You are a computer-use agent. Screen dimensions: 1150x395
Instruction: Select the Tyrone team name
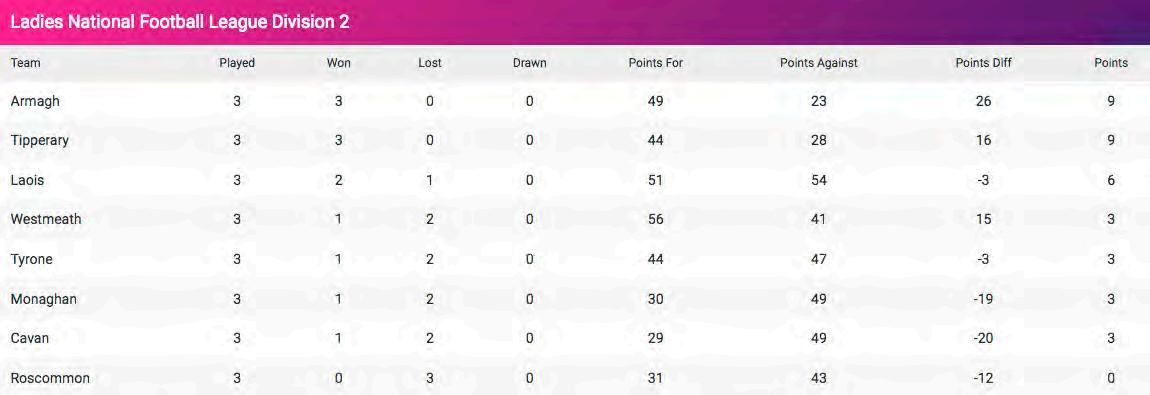[32, 259]
